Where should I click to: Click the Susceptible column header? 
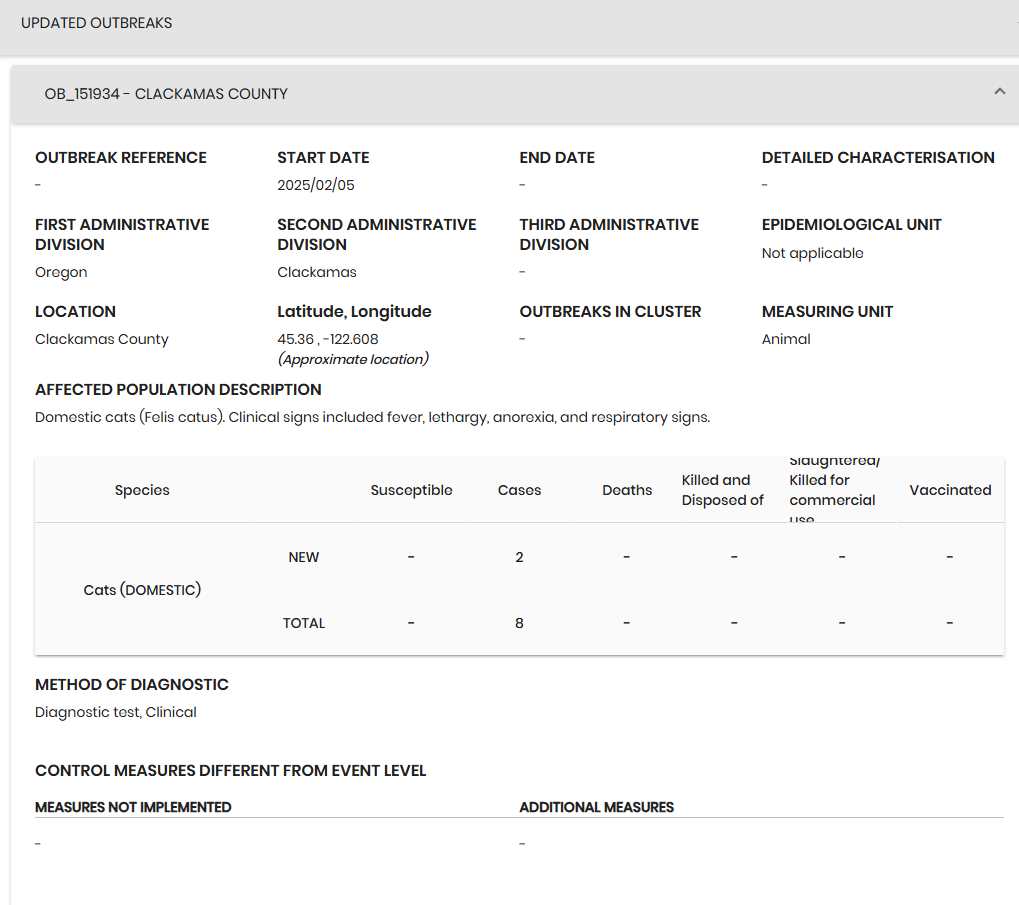pyautogui.click(x=411, y=490)
